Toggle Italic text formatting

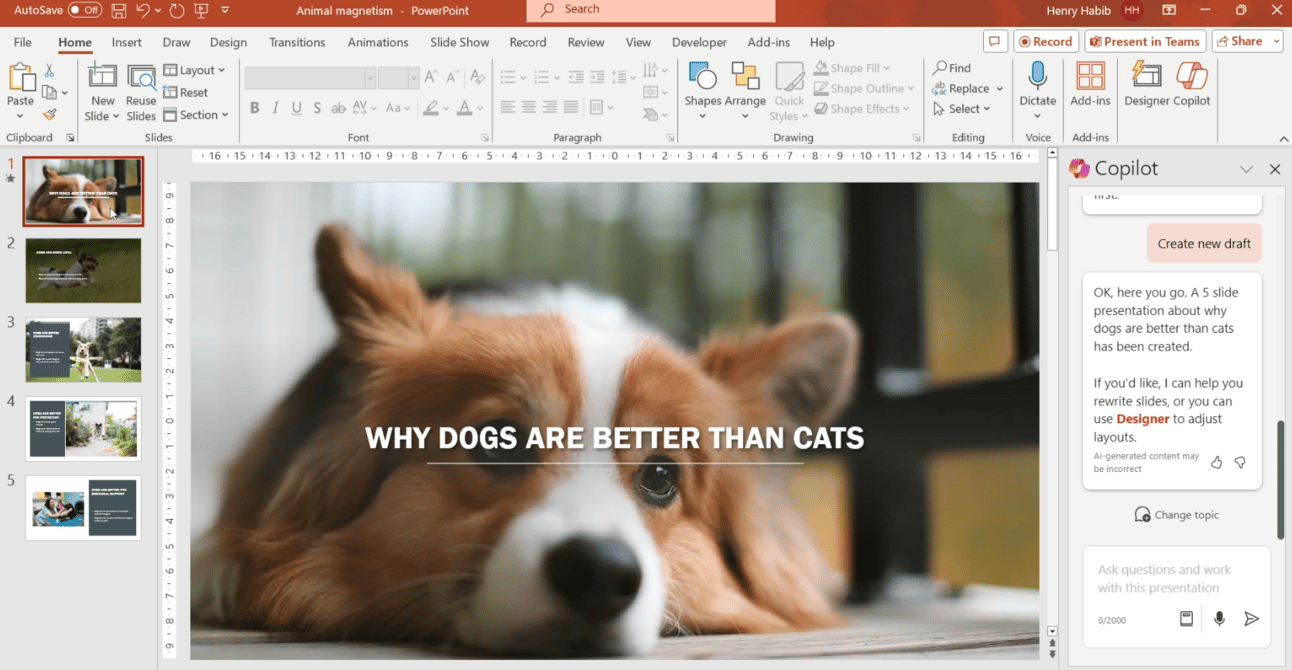coord(275,108)
